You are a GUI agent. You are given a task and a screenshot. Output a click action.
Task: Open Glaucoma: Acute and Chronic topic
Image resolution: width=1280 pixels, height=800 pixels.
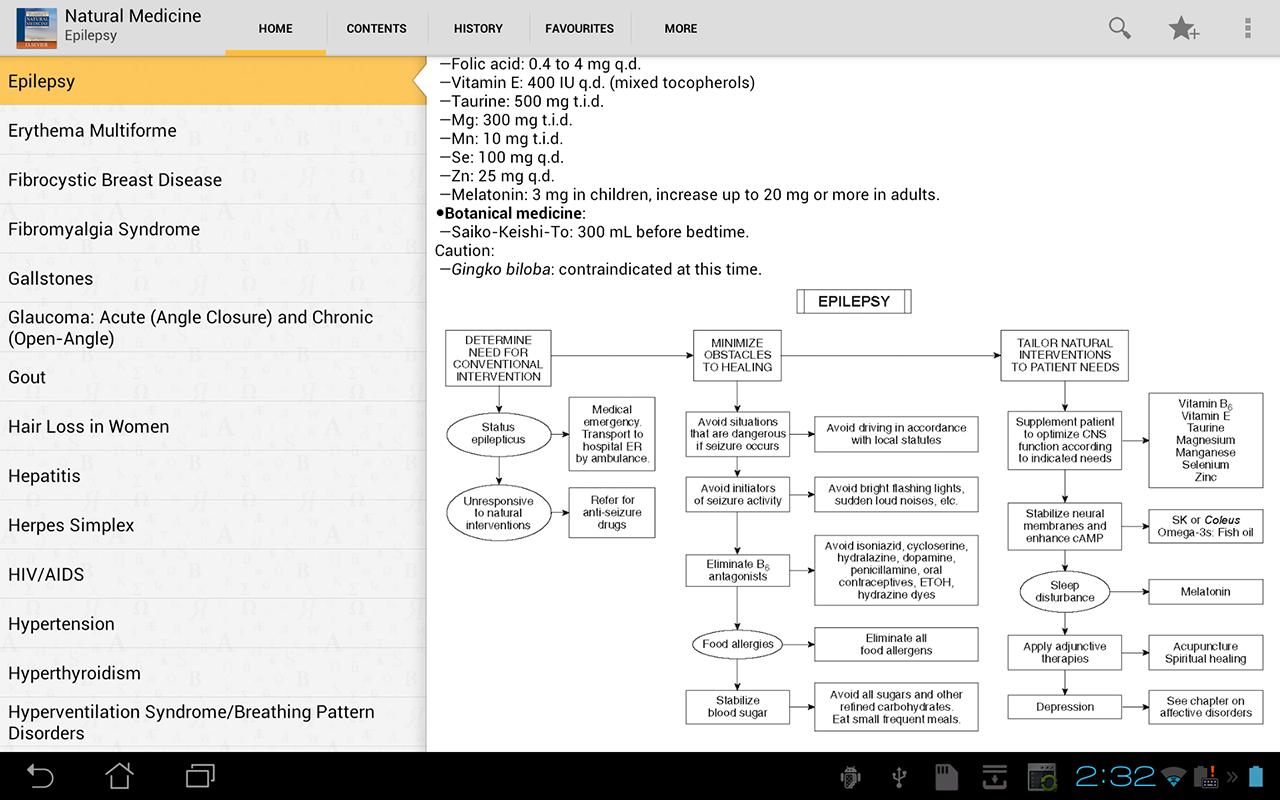pyautogui.click(x=213, y=327)
